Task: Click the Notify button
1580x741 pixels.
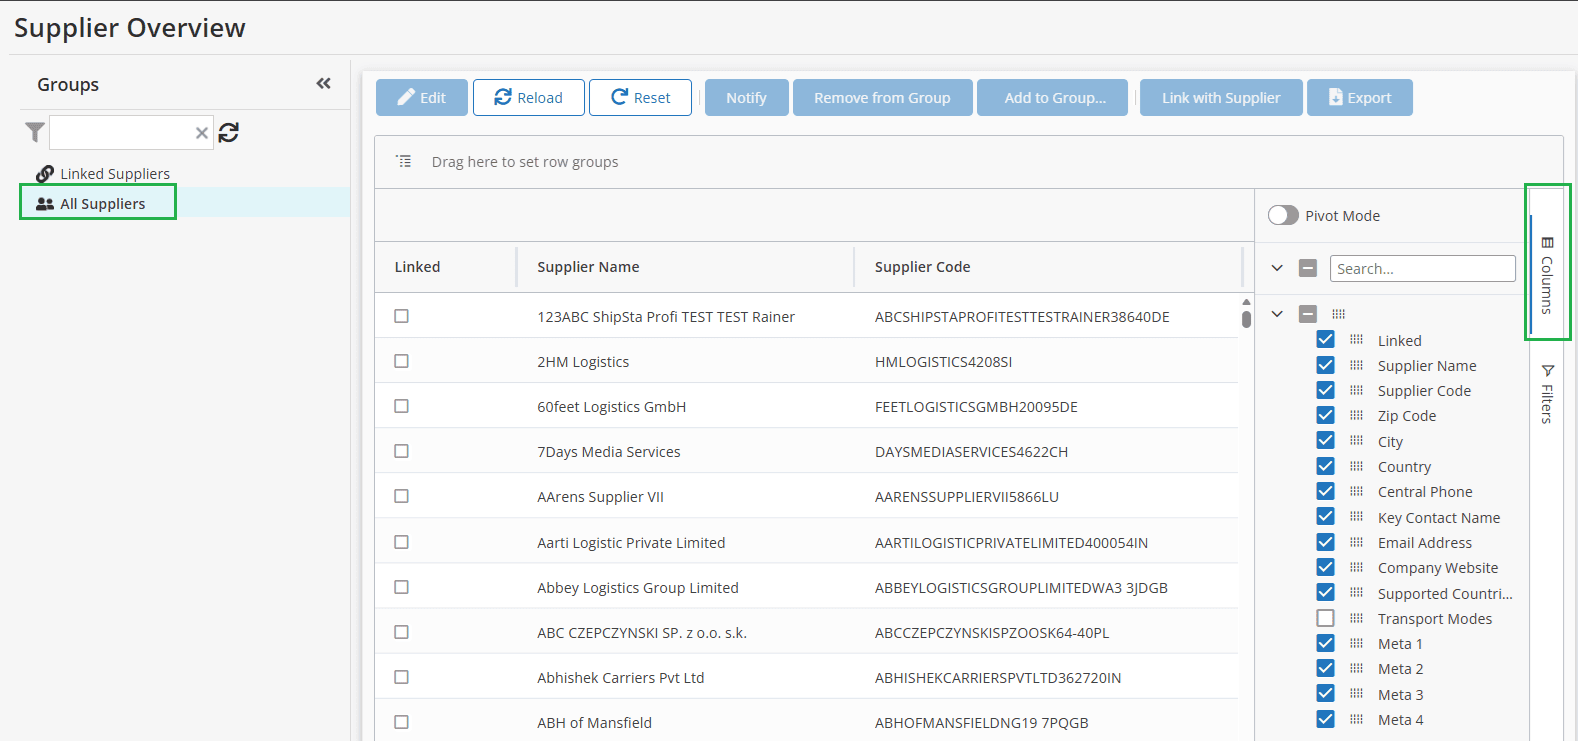Action: (x=746, y=98)
